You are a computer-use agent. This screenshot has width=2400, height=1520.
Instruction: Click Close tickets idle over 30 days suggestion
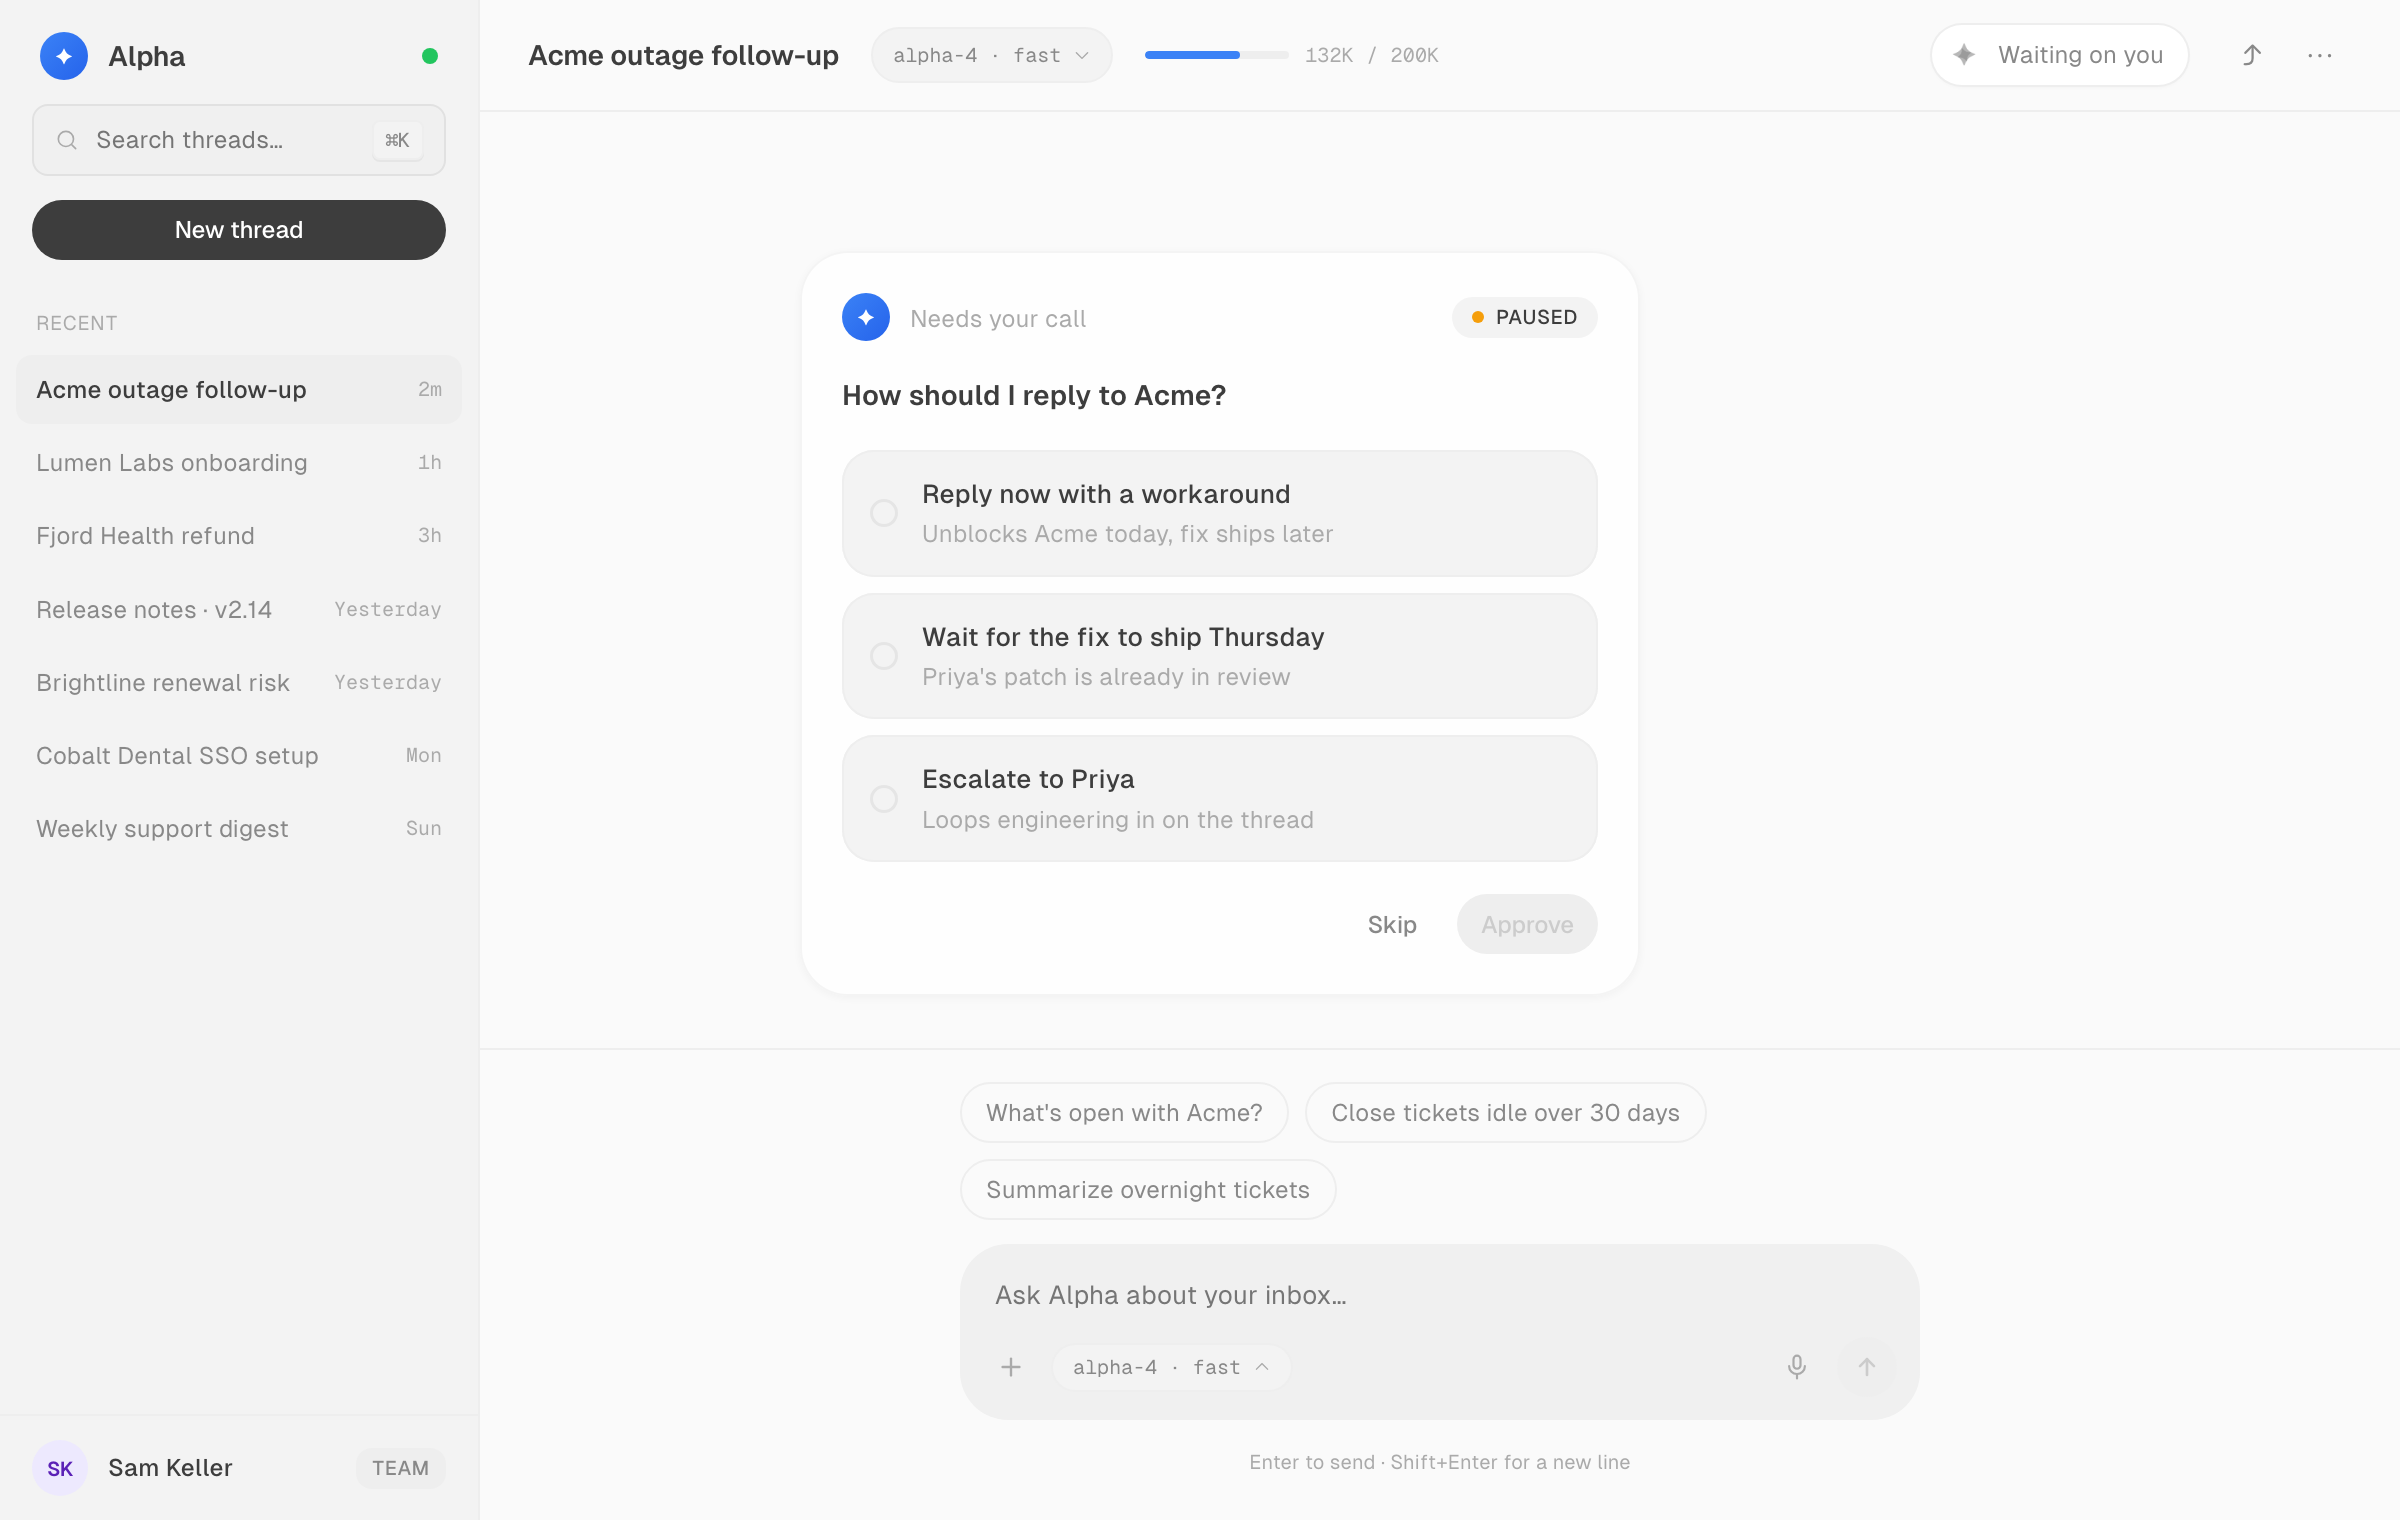(1505, 1112)
